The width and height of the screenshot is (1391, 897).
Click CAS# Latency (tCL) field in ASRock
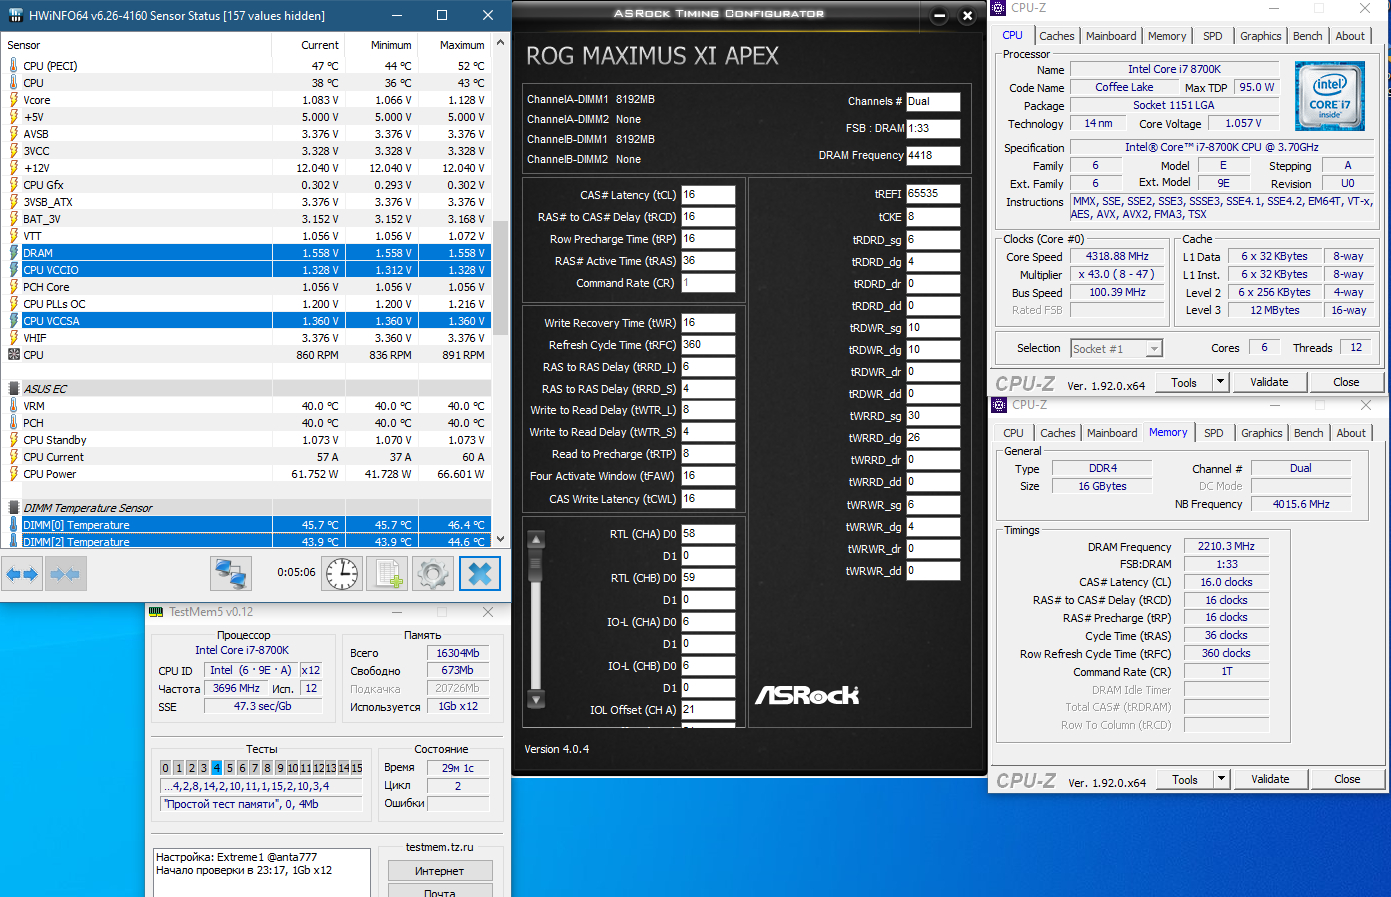pos(708,195)
